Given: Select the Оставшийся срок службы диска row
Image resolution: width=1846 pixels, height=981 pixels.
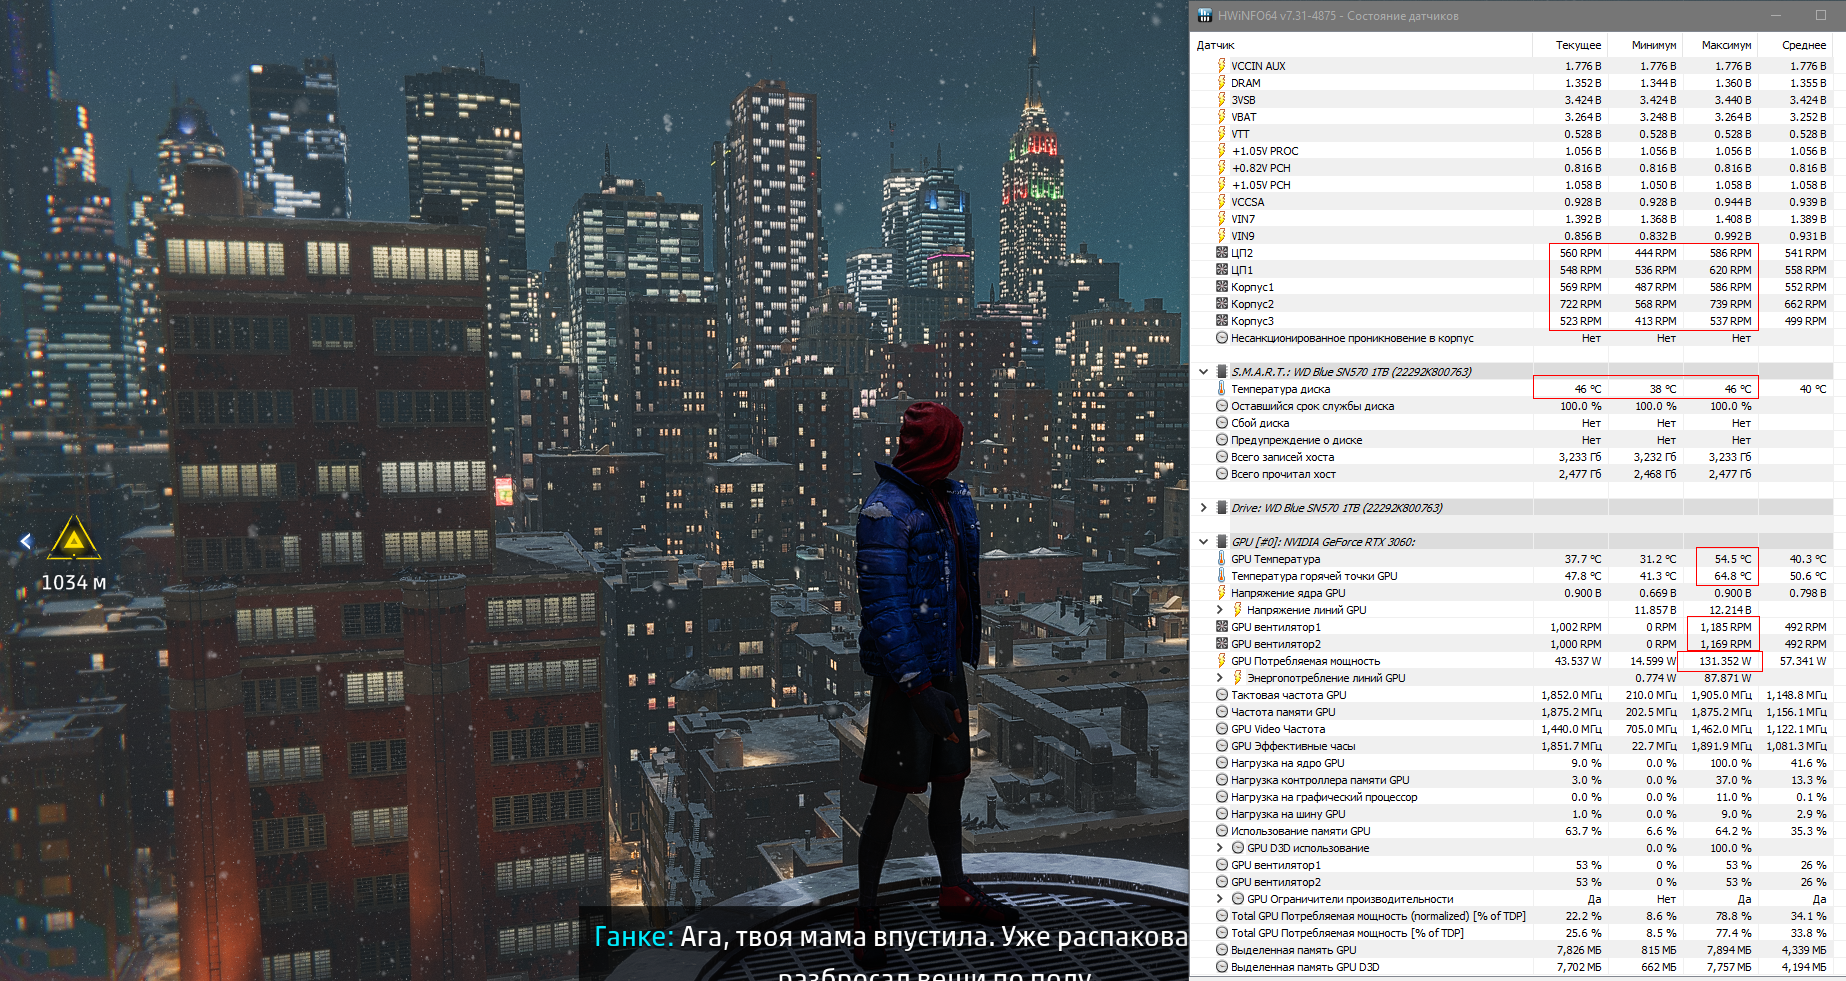Looking at the screenshot, I should pyautogui.click(x=1512, y=406).
